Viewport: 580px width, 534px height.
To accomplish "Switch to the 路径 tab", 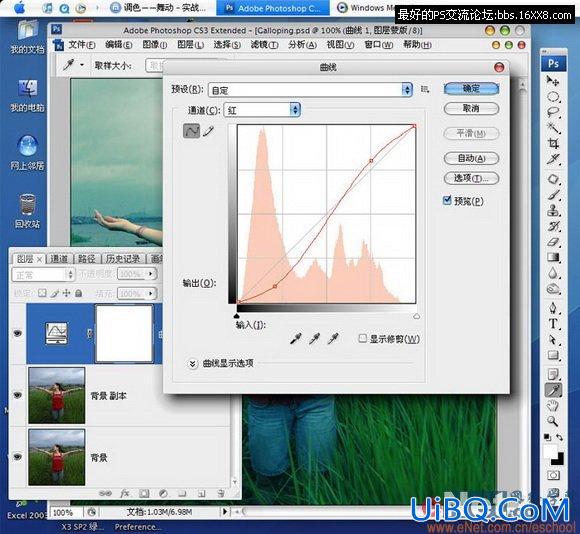I will pos(87,258).
